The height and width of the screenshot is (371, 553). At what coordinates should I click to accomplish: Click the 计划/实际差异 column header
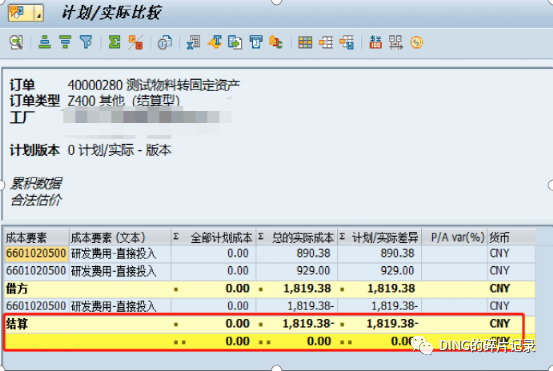[379, 237]
